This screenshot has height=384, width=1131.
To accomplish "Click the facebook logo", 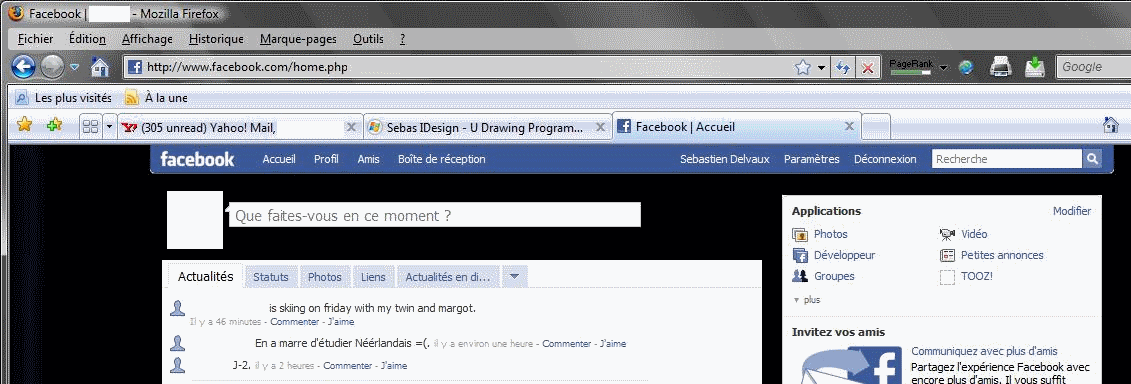I will [197, 159].
